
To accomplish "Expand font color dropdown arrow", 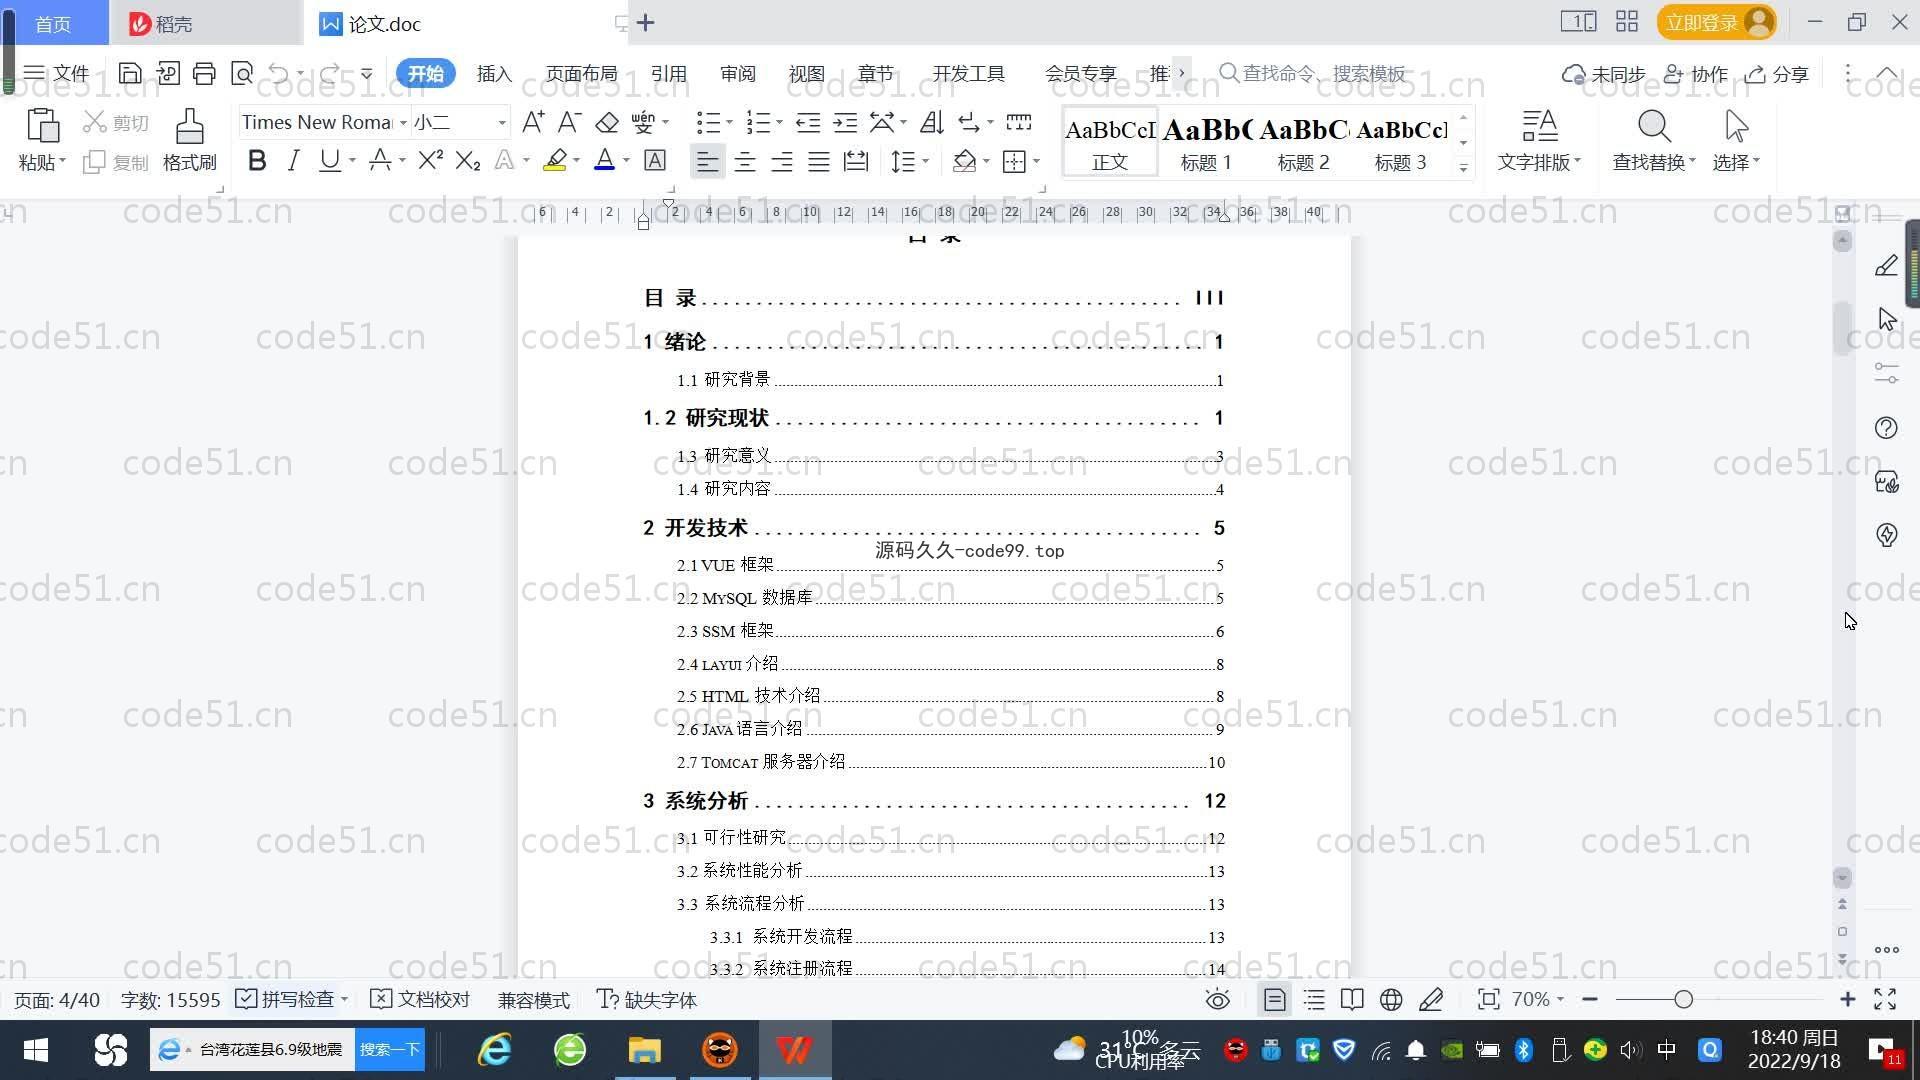I will click(x=626, y=160).
